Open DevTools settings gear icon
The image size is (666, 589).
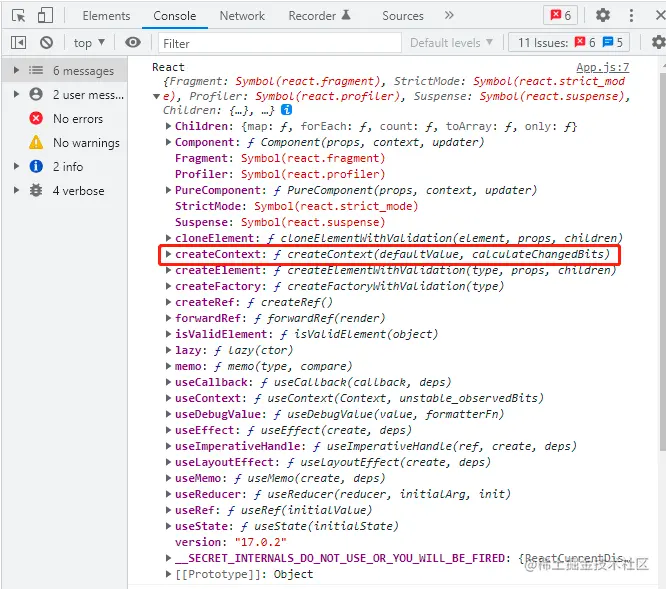point(603,15)
